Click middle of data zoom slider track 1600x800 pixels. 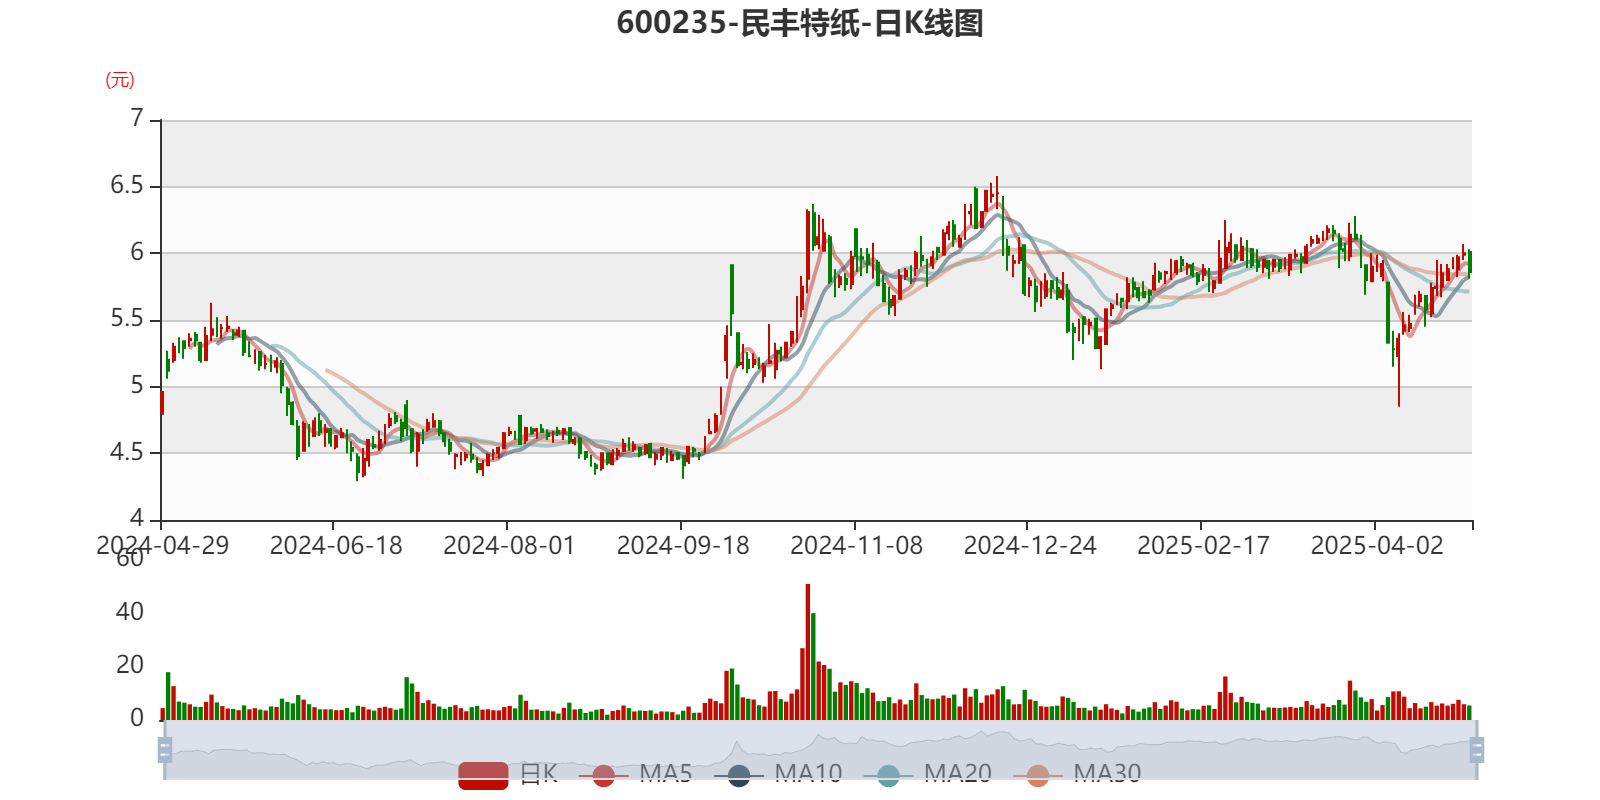[820, 750]
